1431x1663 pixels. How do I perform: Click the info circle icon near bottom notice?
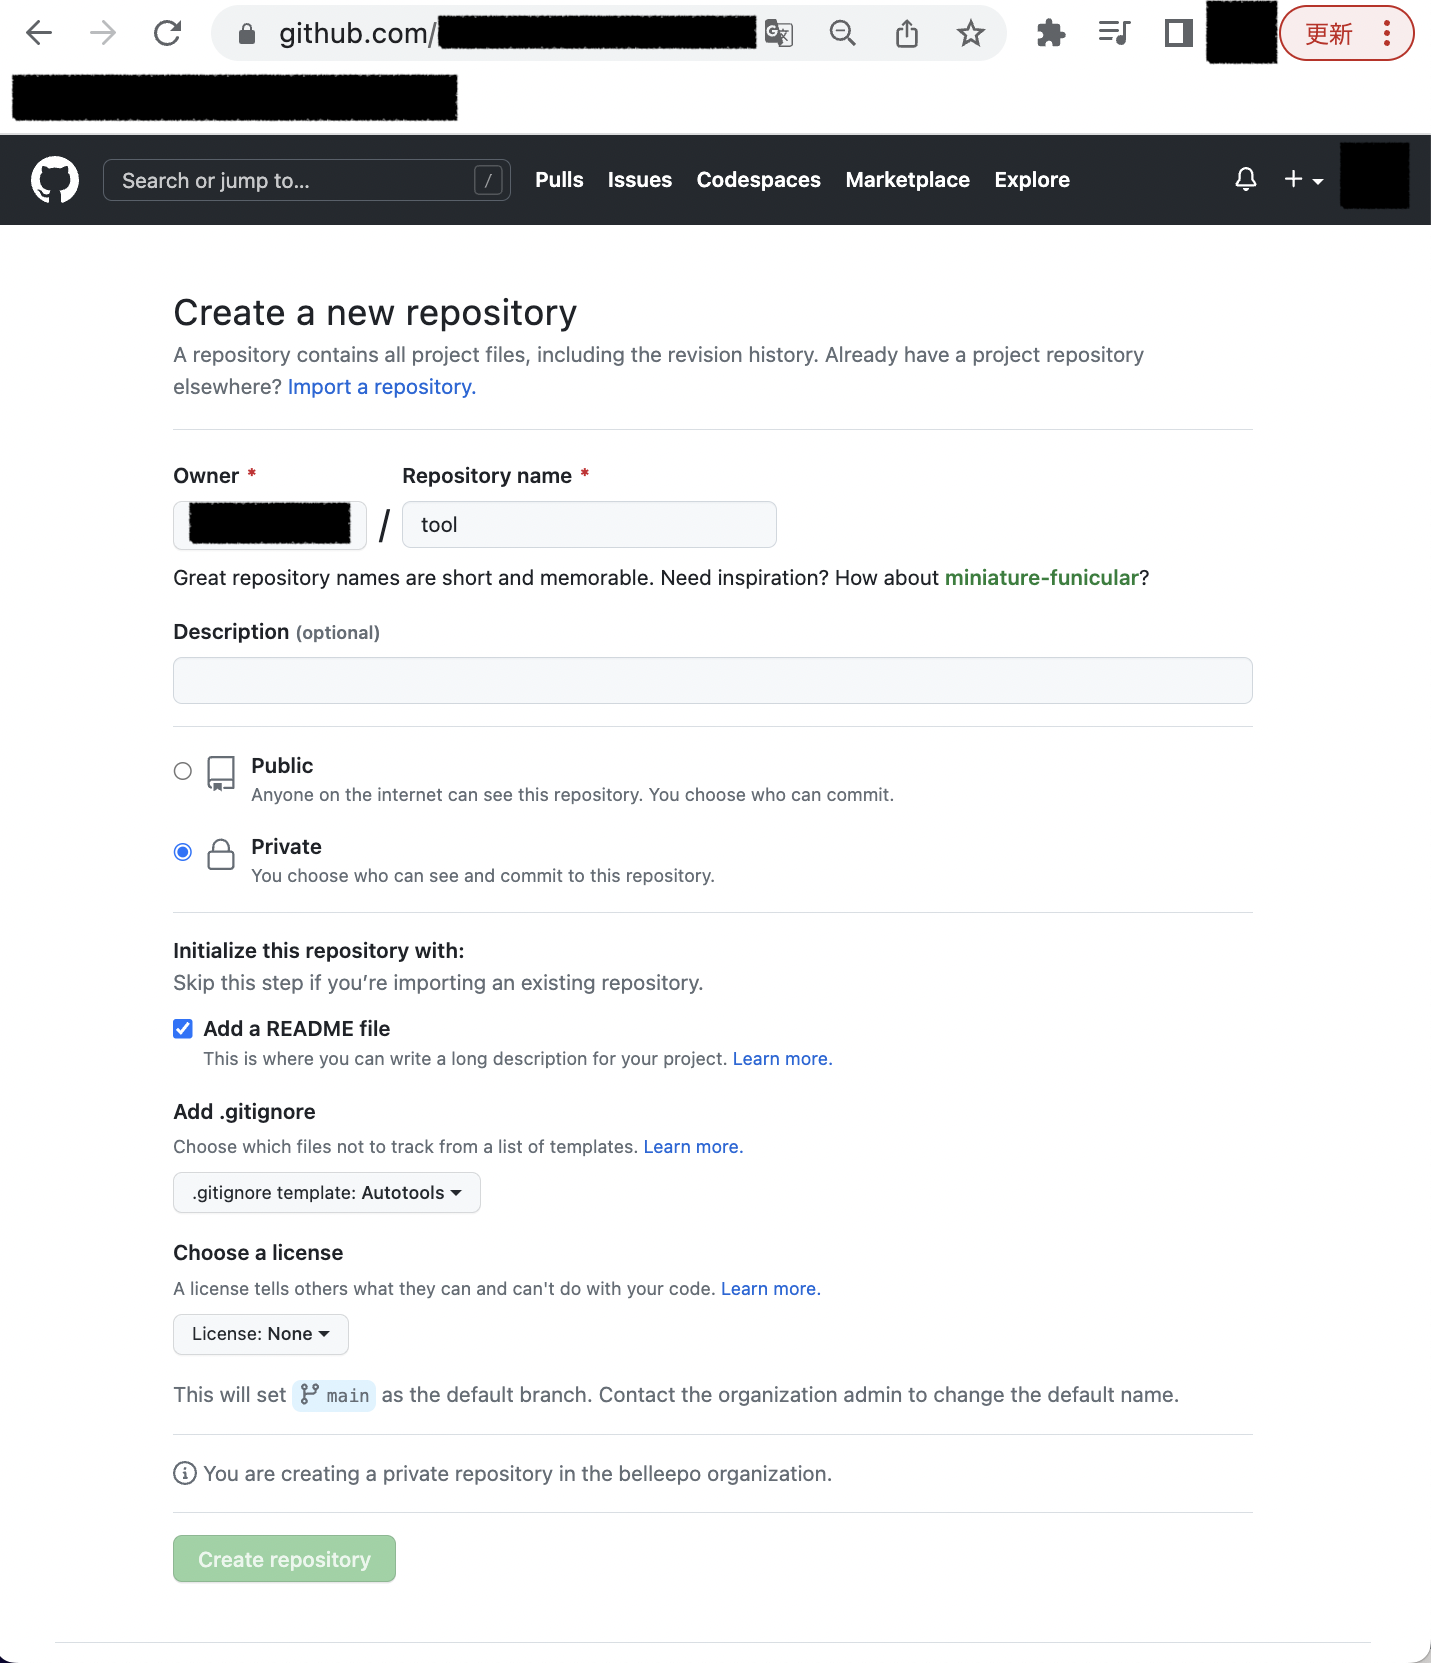(185, 1473)
